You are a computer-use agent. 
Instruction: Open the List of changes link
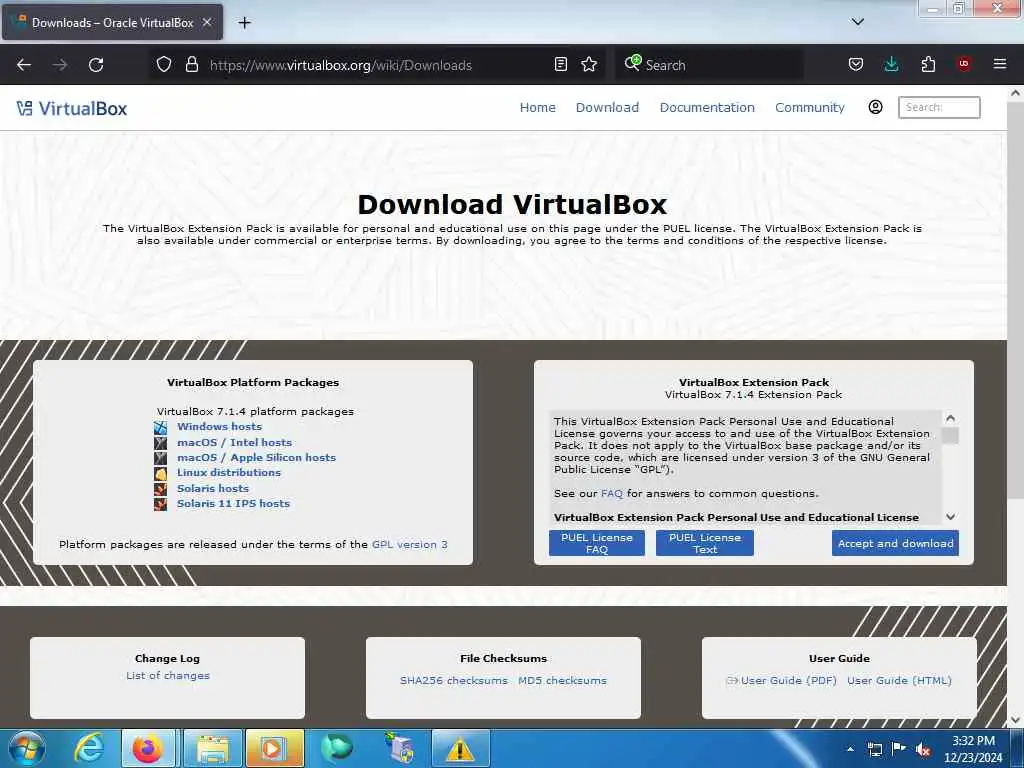tap(168, 675)
